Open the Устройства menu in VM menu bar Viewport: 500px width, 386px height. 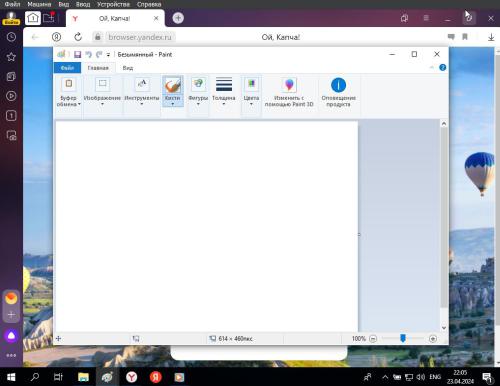coord(113,4)
